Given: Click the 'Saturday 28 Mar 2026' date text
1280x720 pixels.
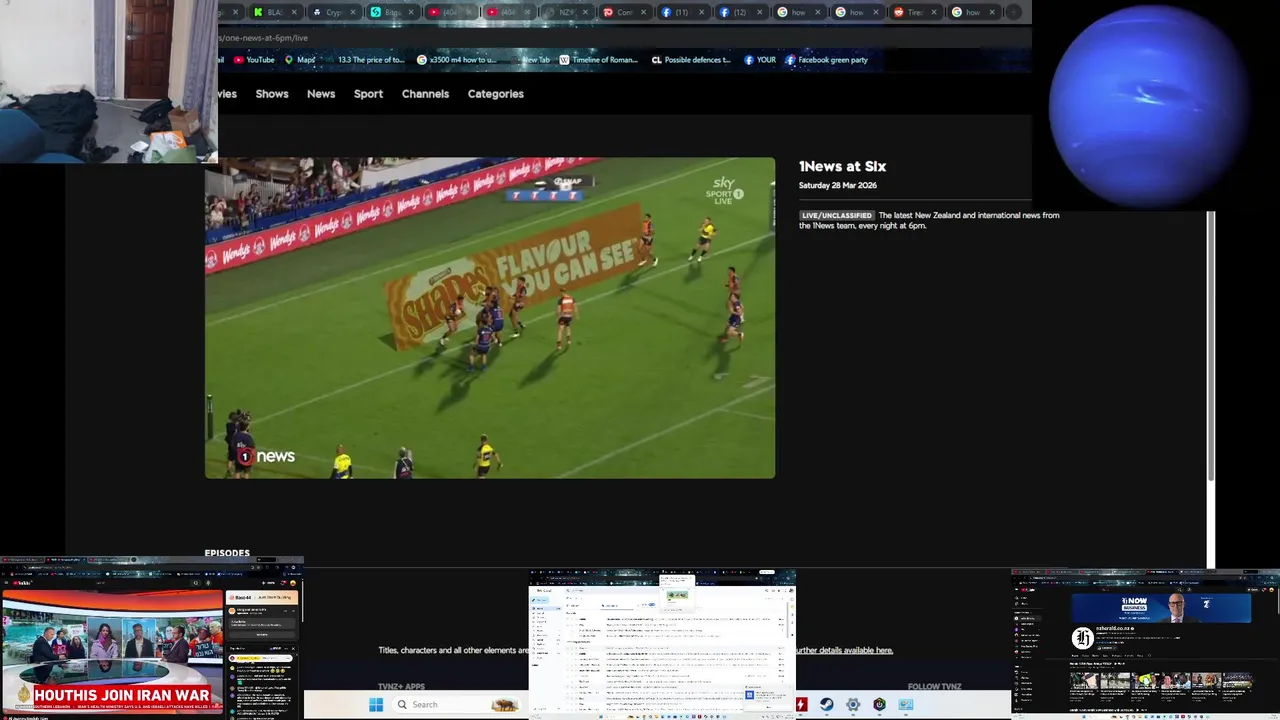Looking at the screenshot, I should point(837,185).
